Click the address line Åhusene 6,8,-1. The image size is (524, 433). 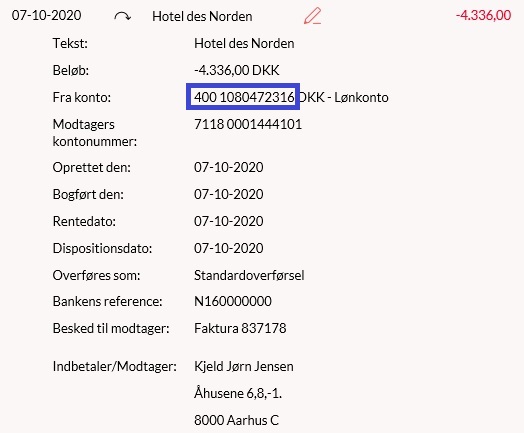[238, 393]
